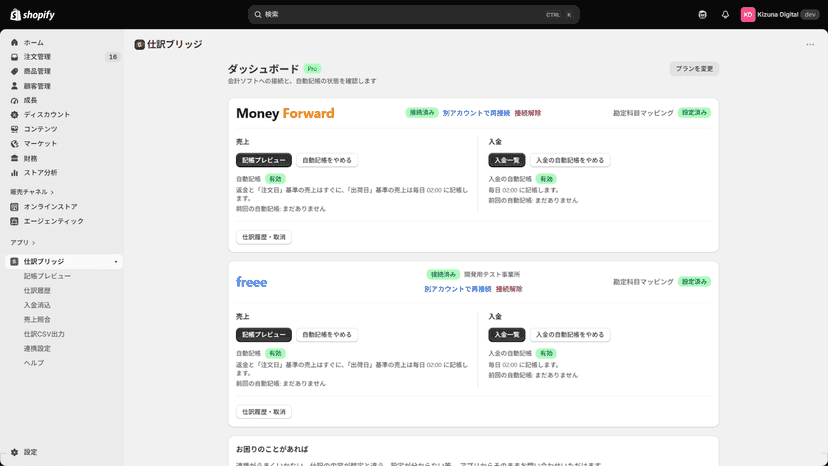
Task: Click 接続解除 for freee
Action: click(x=509, y=289)
